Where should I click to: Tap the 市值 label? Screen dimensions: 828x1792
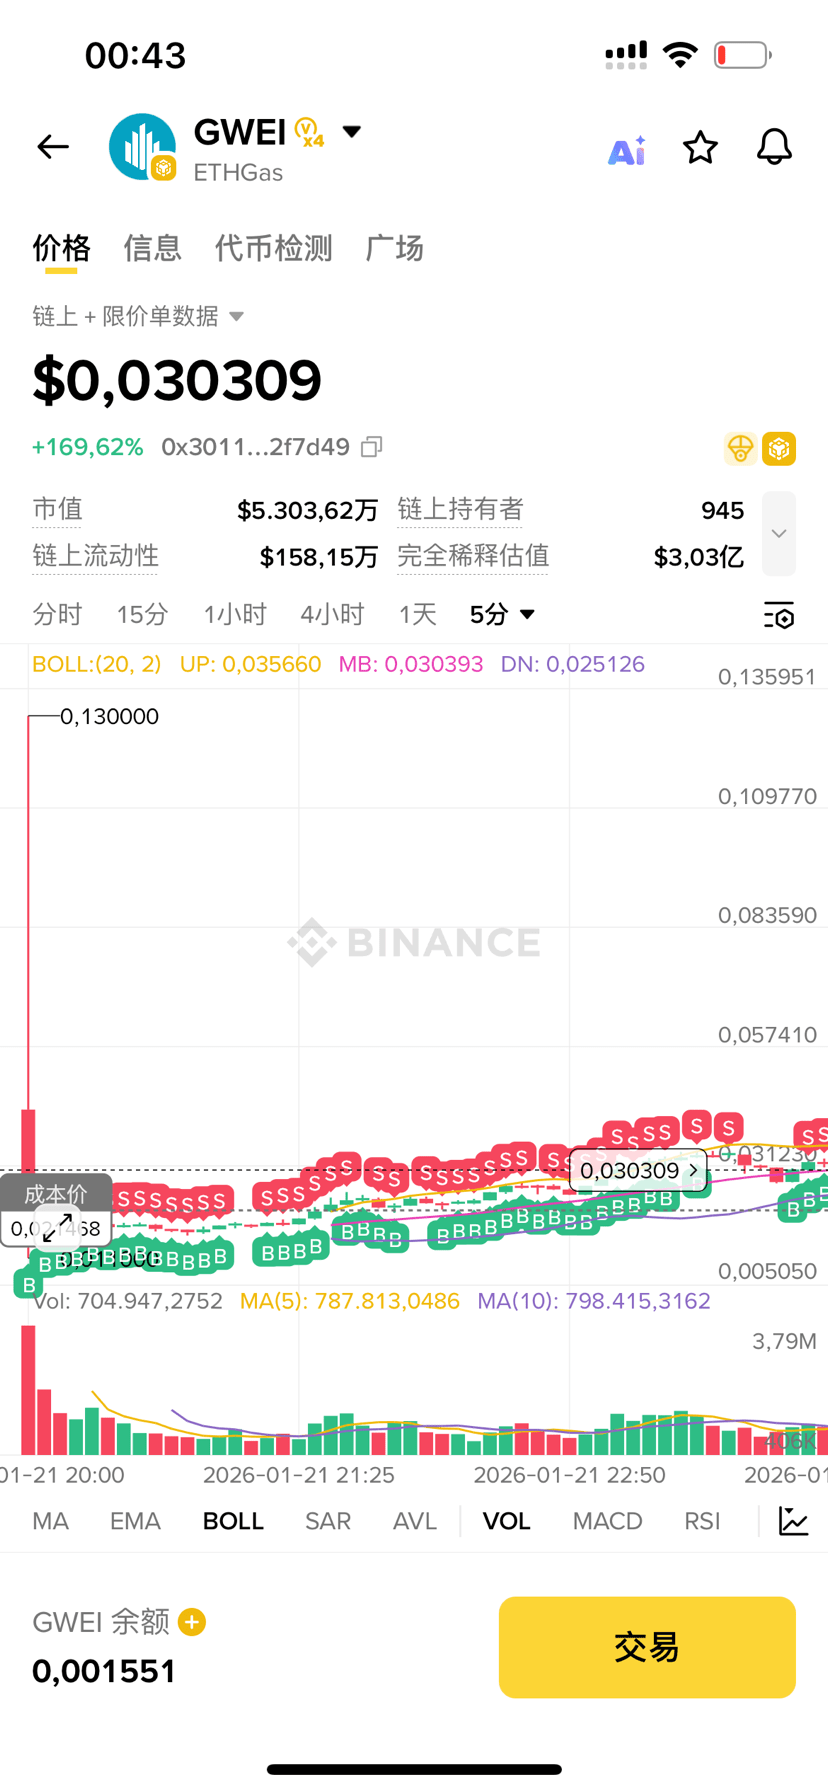[57, 509]
